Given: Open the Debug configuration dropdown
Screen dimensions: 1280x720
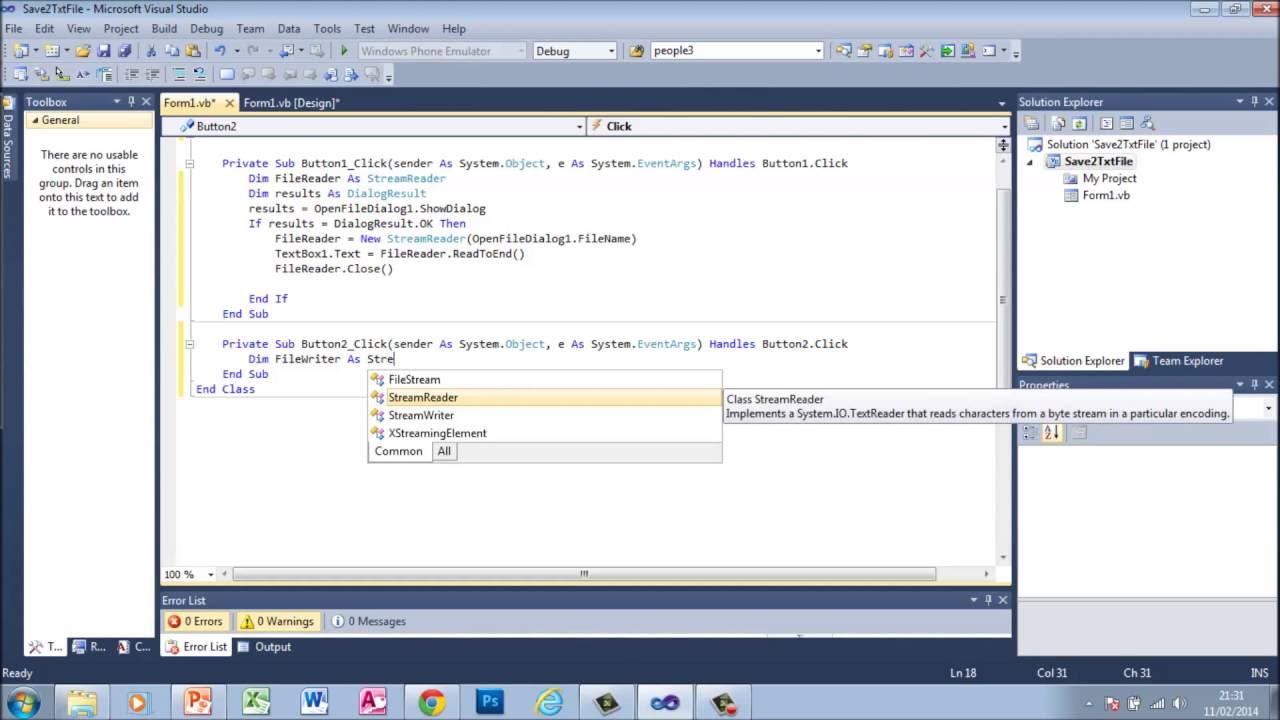Looking at the screenshot, I should coord(574,51).
